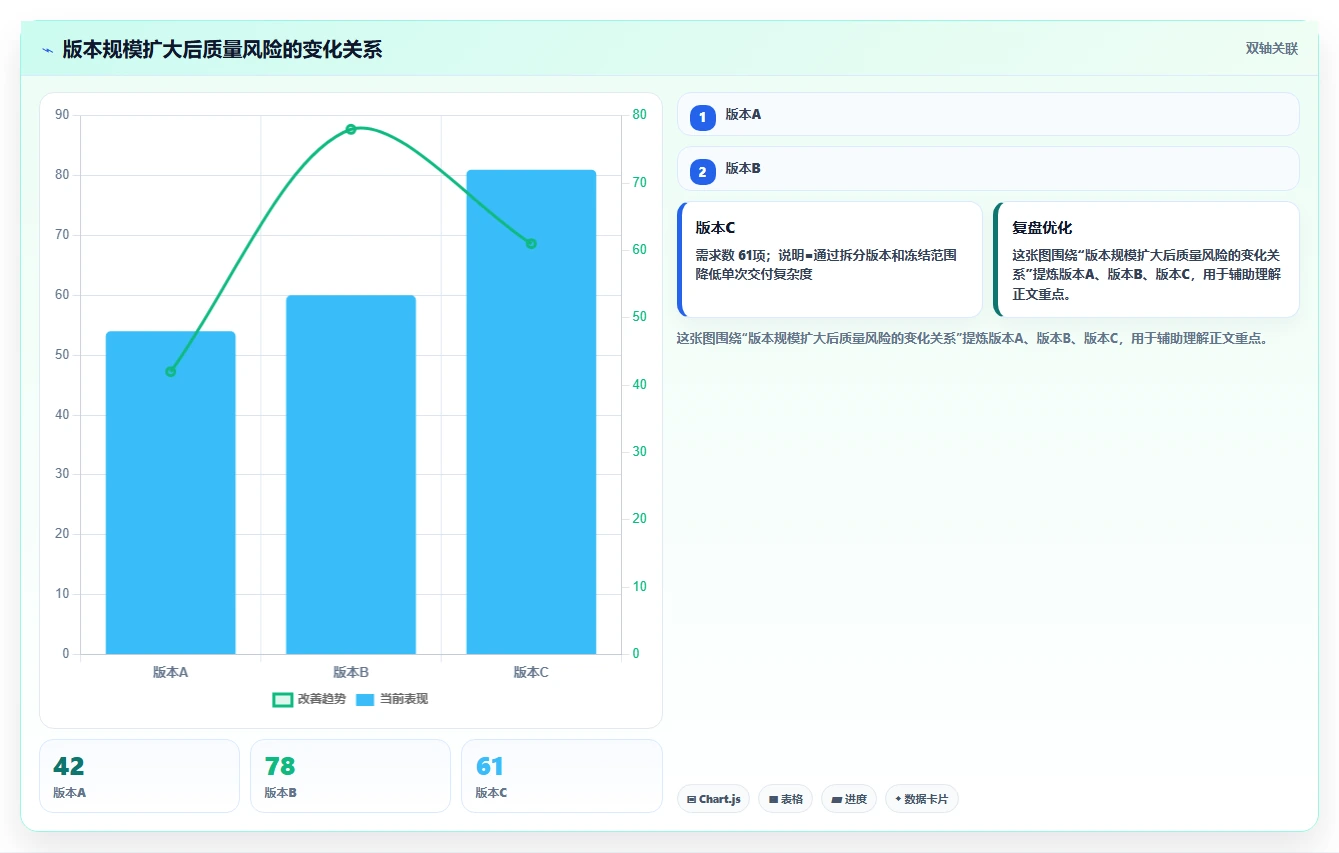Click the 表格 tag

[785, 799]
